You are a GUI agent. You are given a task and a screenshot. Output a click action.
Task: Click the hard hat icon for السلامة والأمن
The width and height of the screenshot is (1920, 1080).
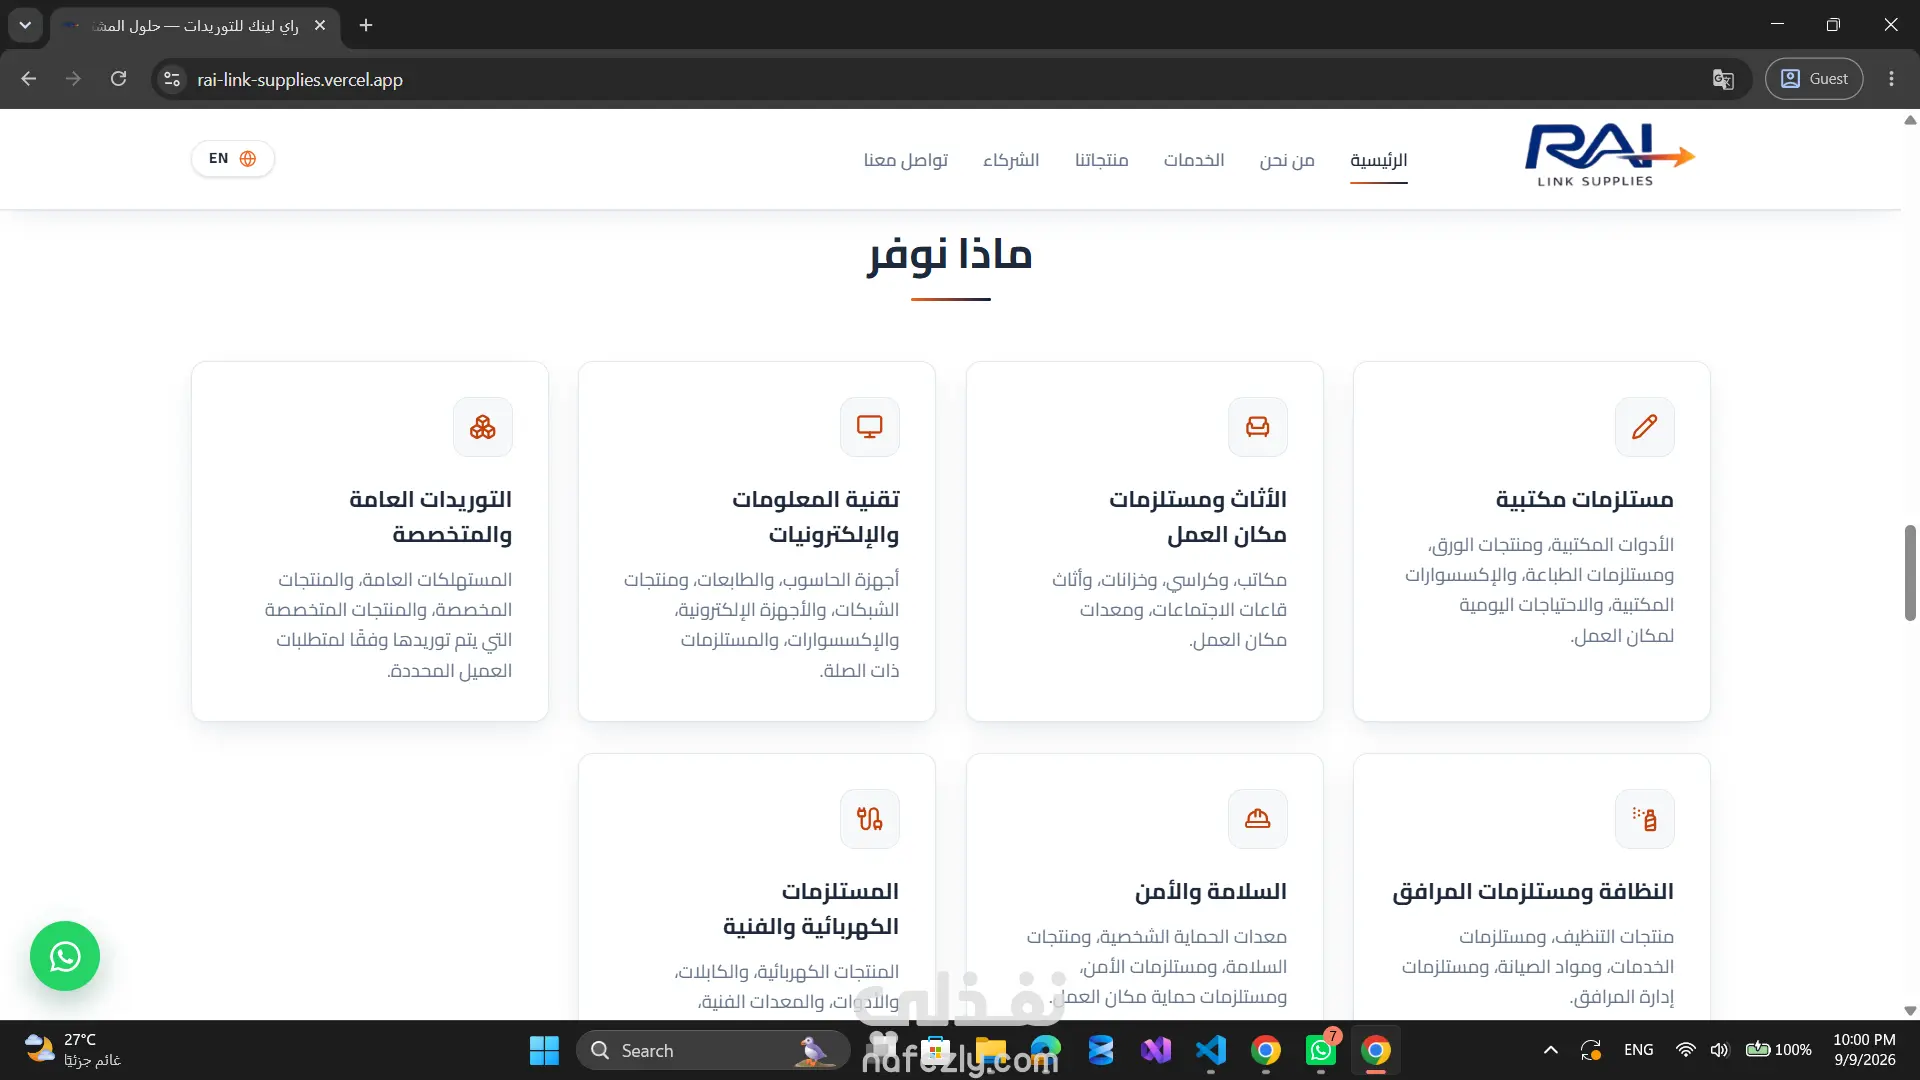tap(1258, 819)
